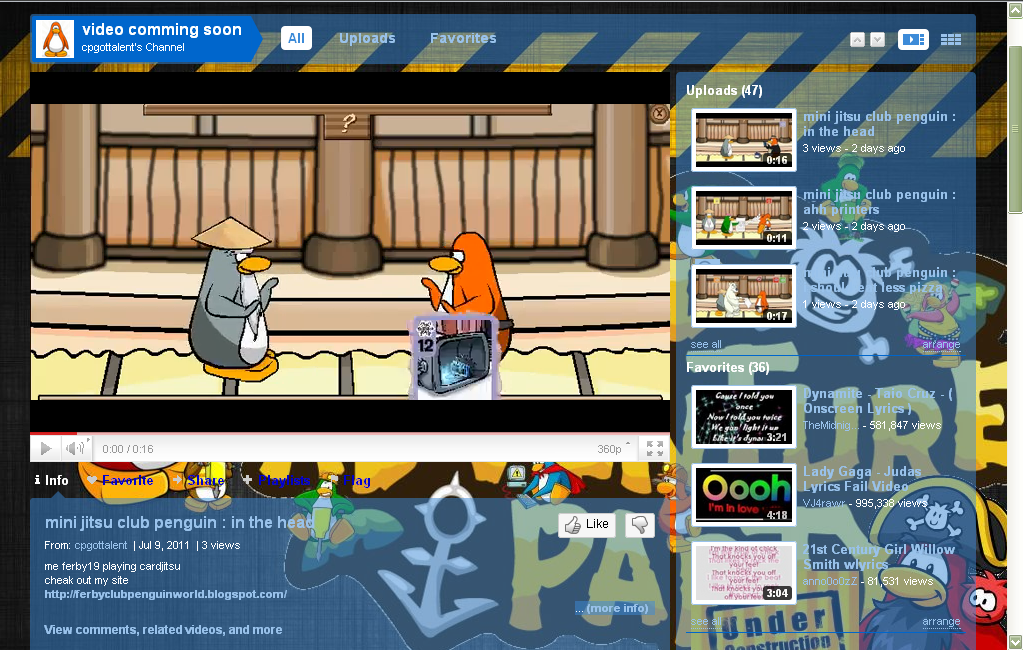The image size is (1023, 650).
Task: Open 21st Century Girl thumbnail
Action: [744, 572]
